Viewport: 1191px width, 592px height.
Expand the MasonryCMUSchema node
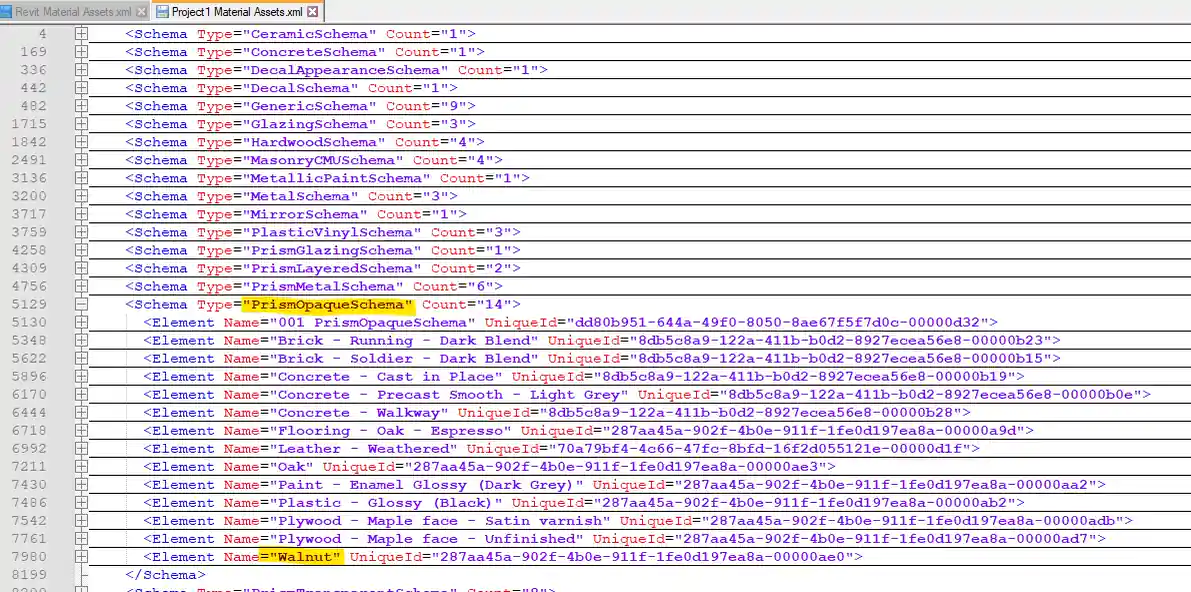pyautogui.click(x=81, y=159)
